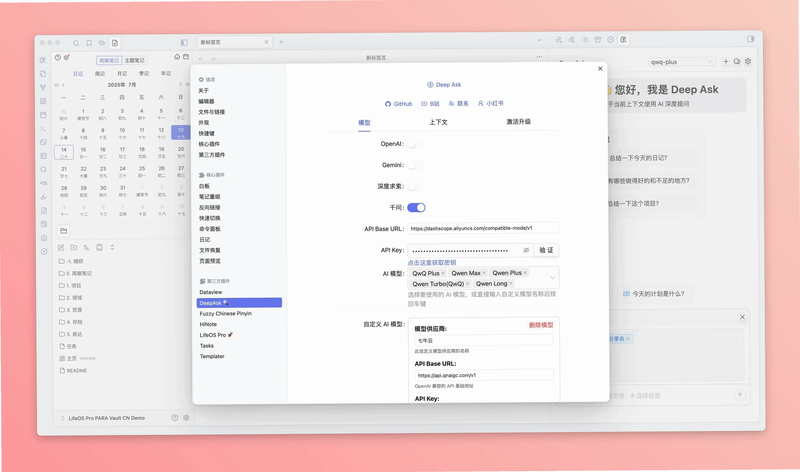The image size is (800, 472).
Task: Open the tab list chevron in the tab bar
Action: [x=539, y=40]
